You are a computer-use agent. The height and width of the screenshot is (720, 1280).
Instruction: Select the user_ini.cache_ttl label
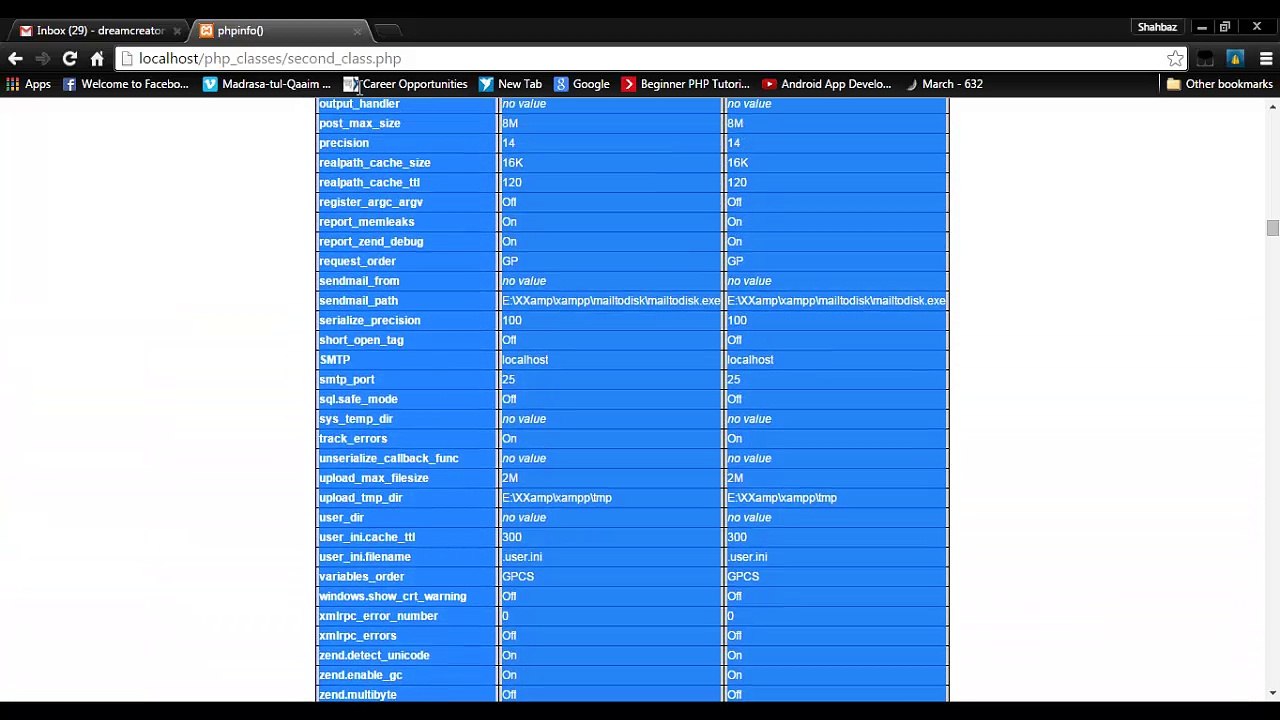[367, 537]
